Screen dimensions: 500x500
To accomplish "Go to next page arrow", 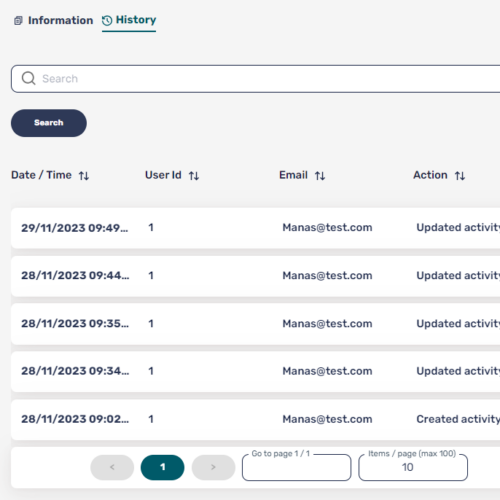I will (x=213, y=467).
